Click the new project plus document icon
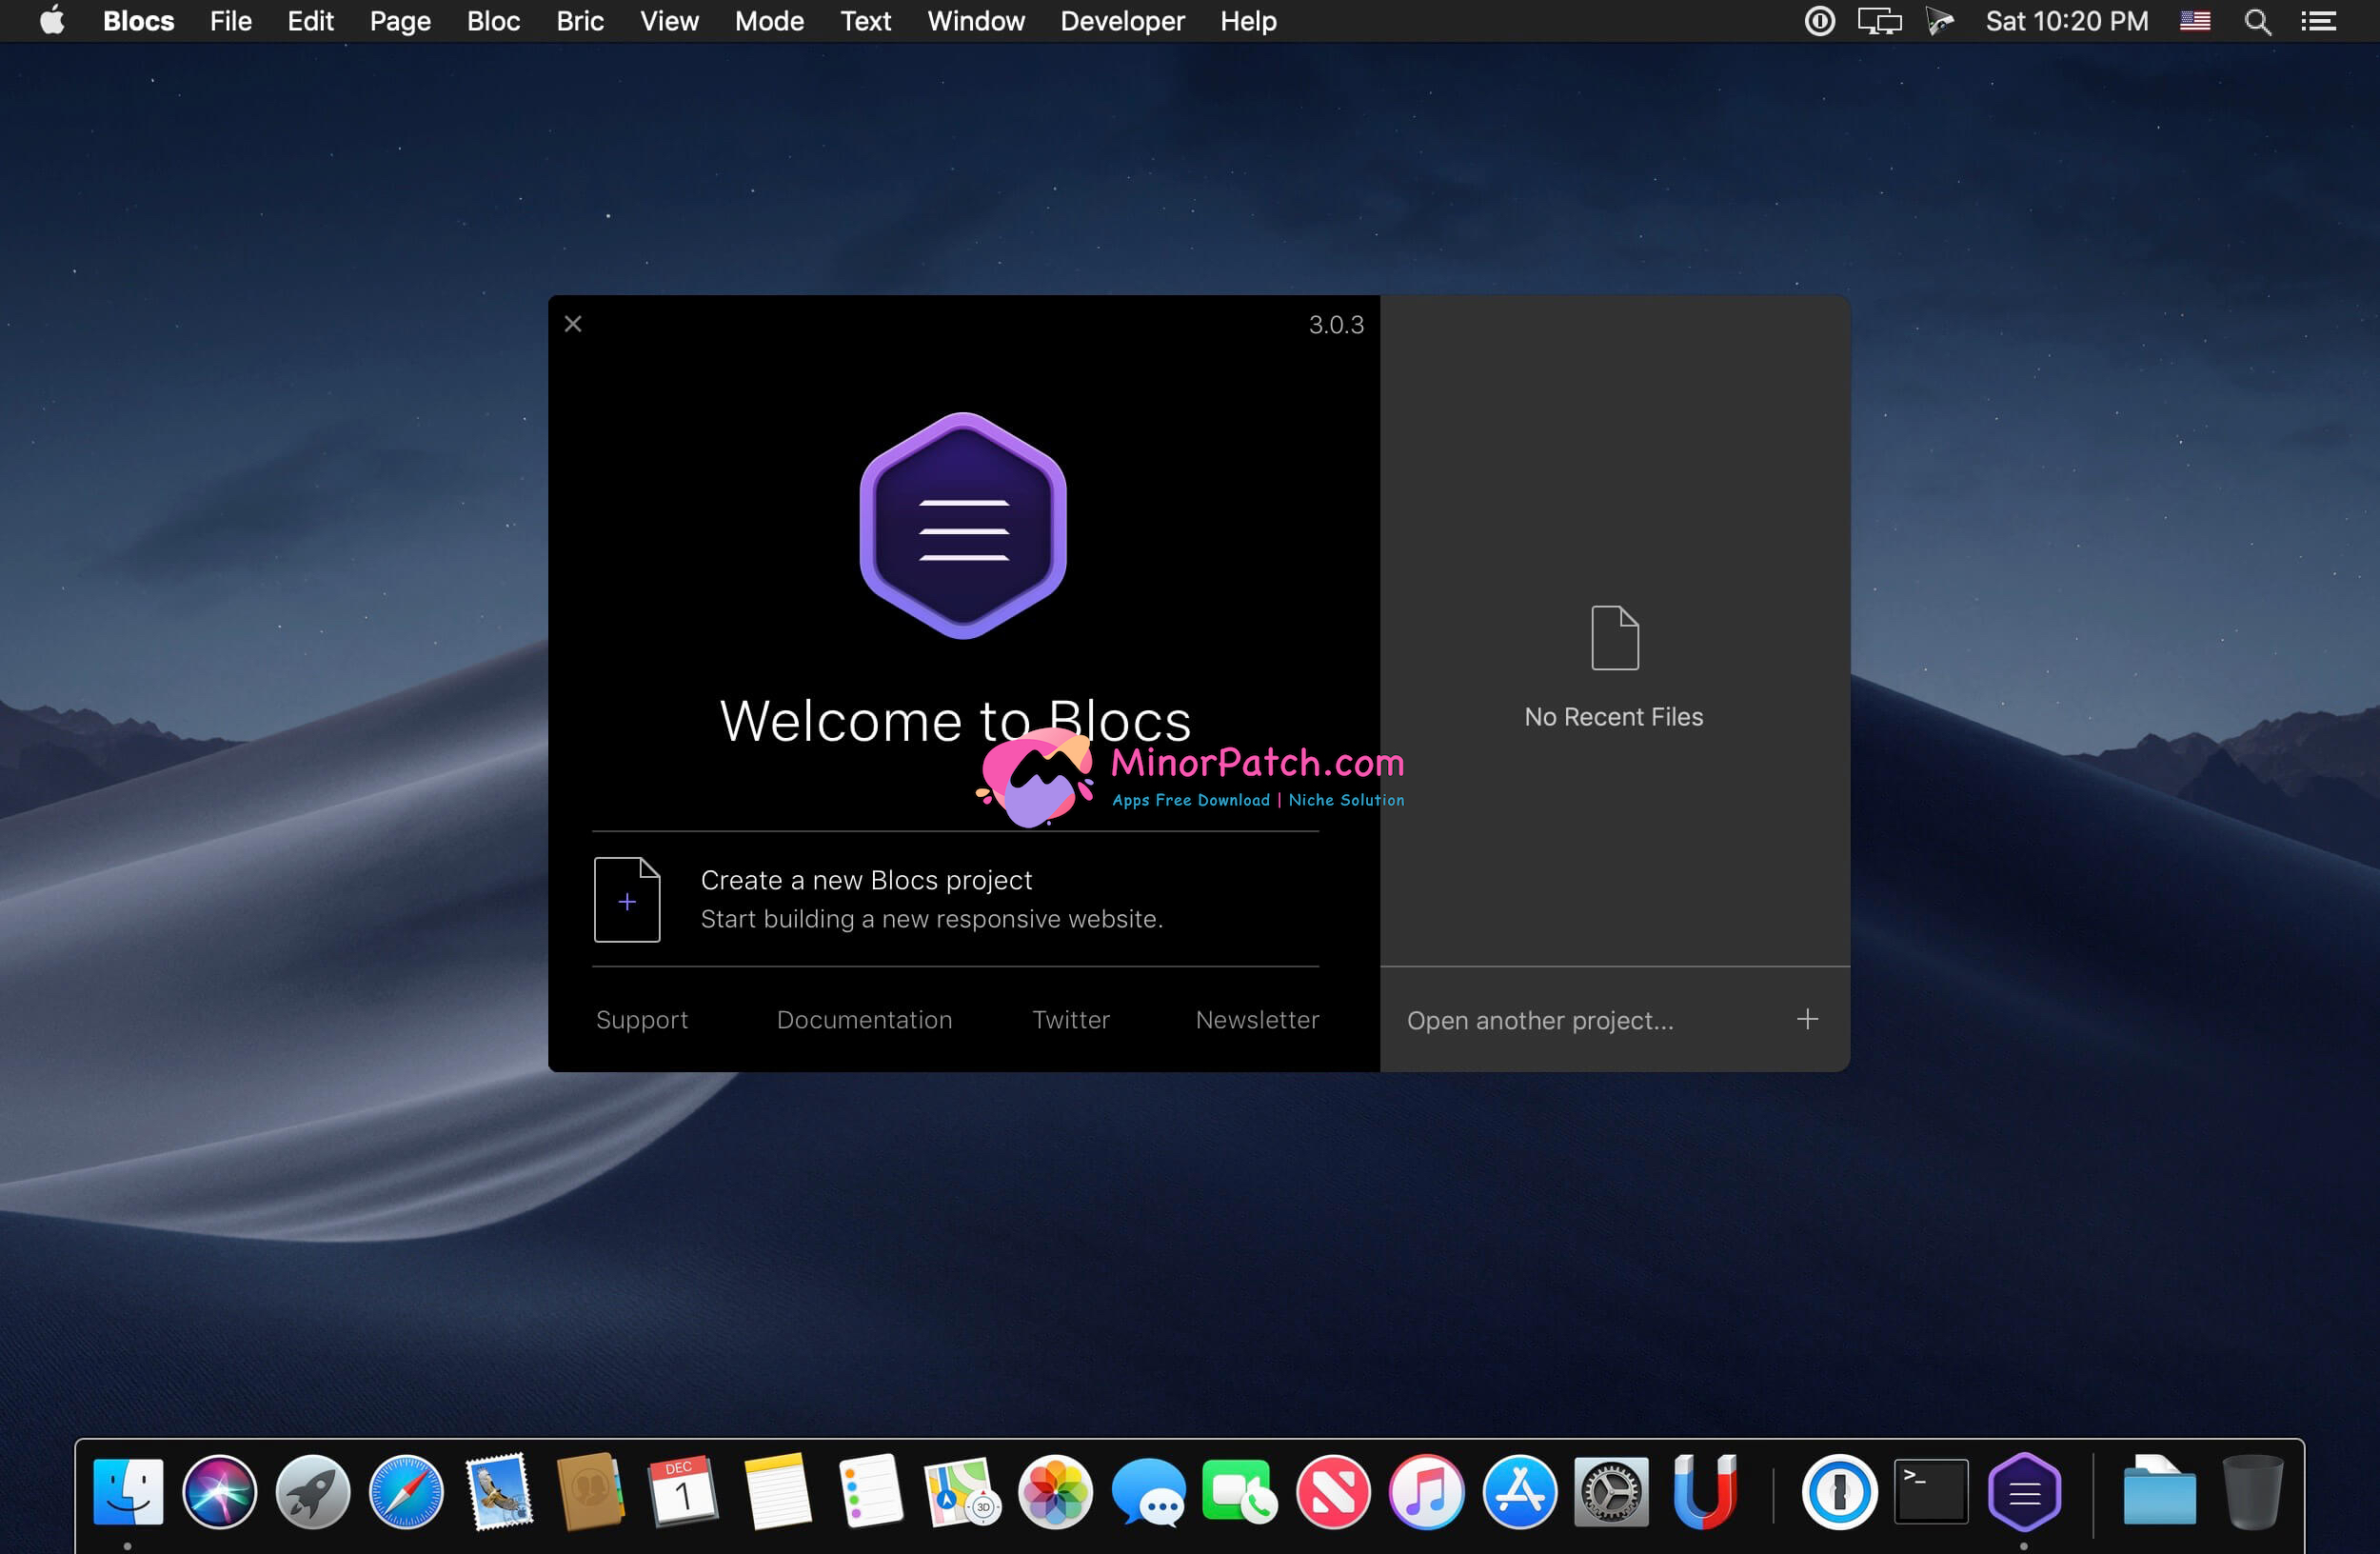 pos(627,900)
